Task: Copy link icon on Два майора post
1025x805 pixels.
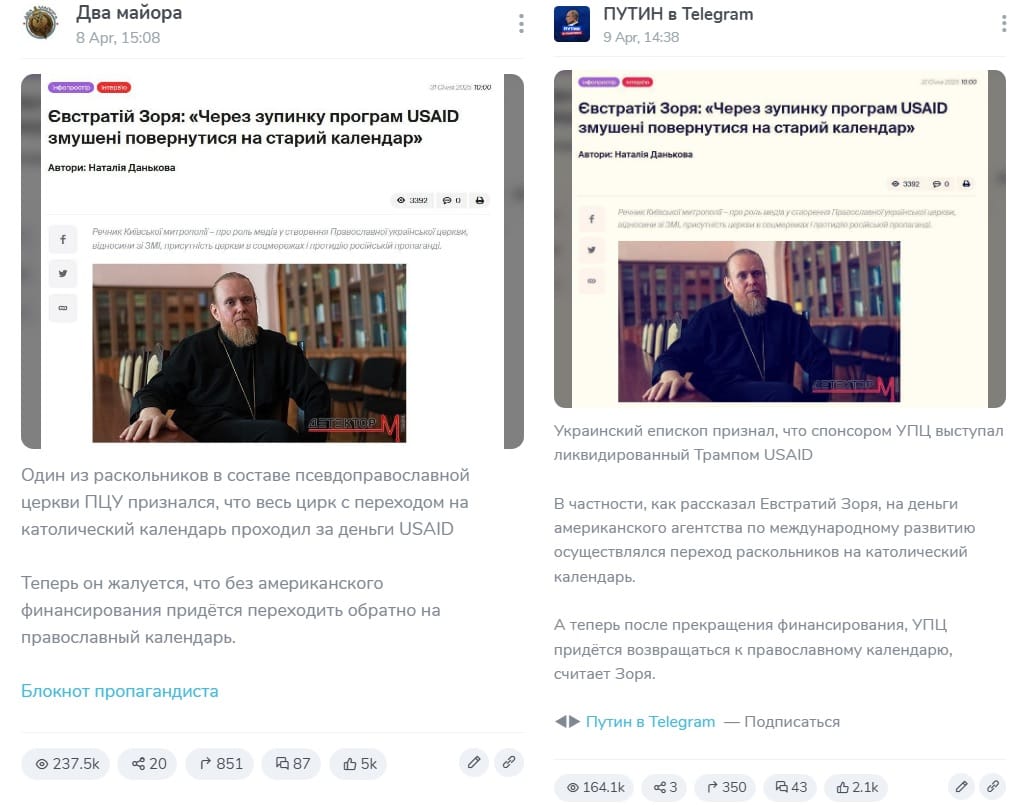Action: coord(509,762)
